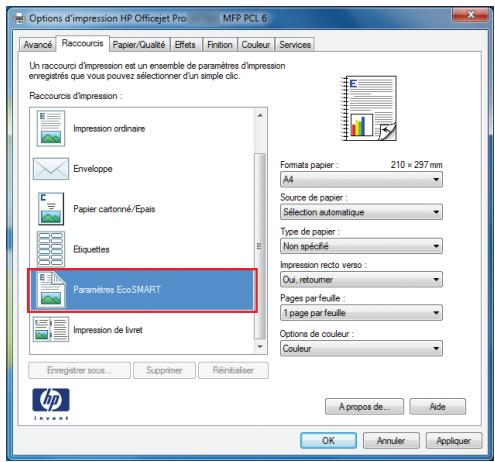Select the Raccourcis tab
Screen dimensions: 495x462
pyautogui.click(x=82, y=43)
